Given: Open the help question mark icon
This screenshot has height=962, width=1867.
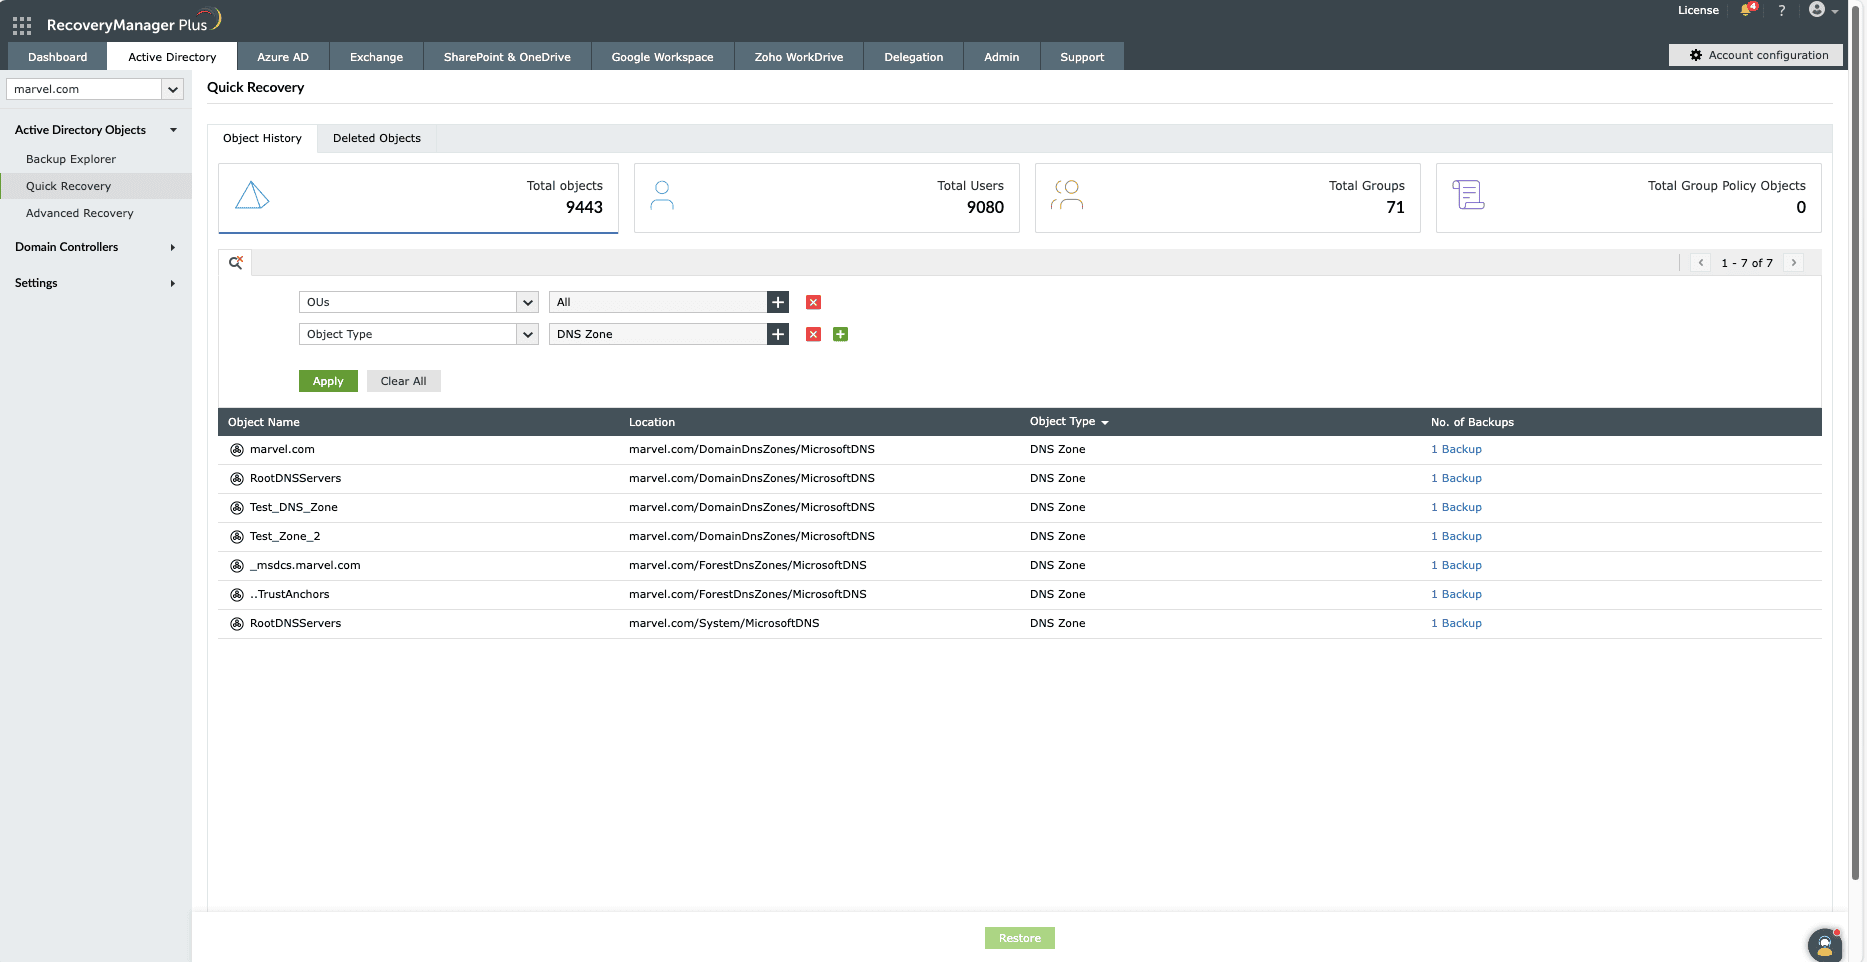Looking at the screenshot, I should 1781,10.
